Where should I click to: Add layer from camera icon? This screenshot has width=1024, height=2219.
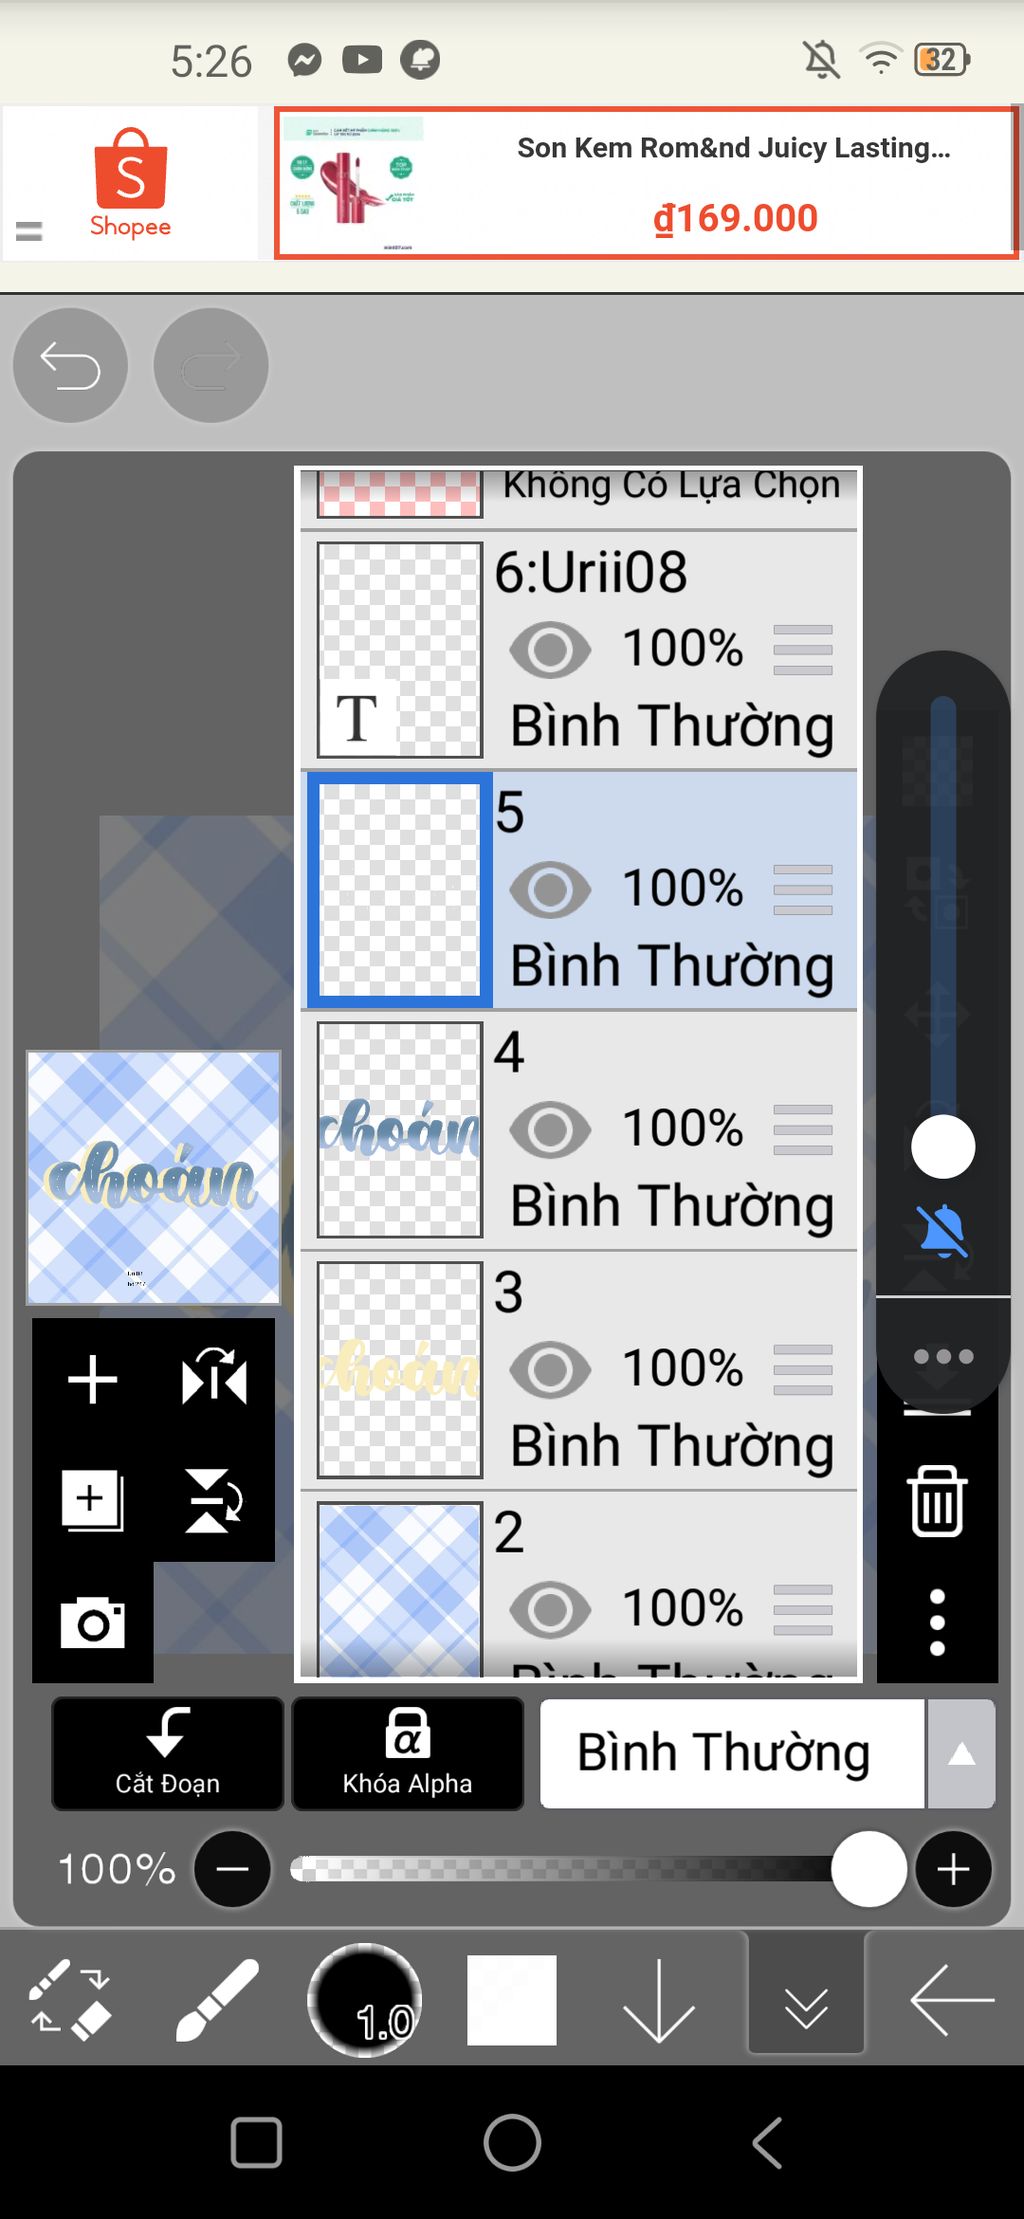(x=93, y=1622)
